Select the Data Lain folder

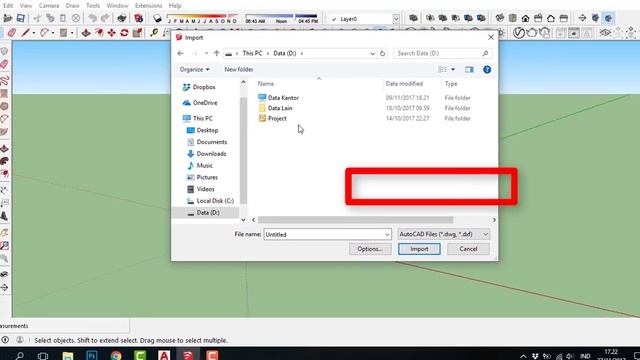[x=280, y=108]
